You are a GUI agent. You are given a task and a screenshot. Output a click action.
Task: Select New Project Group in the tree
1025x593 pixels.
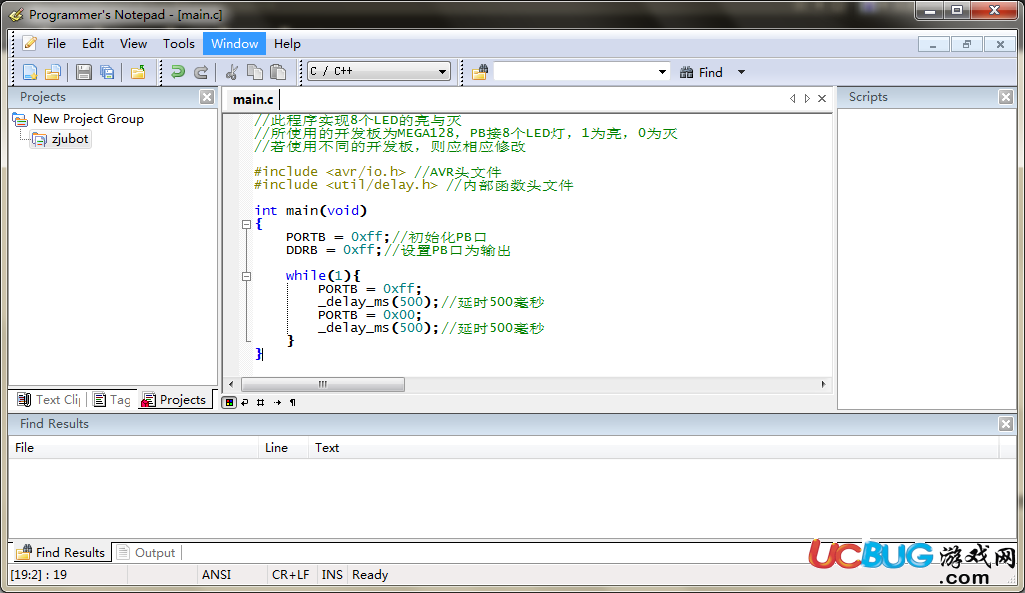click(x=88, y=119)
